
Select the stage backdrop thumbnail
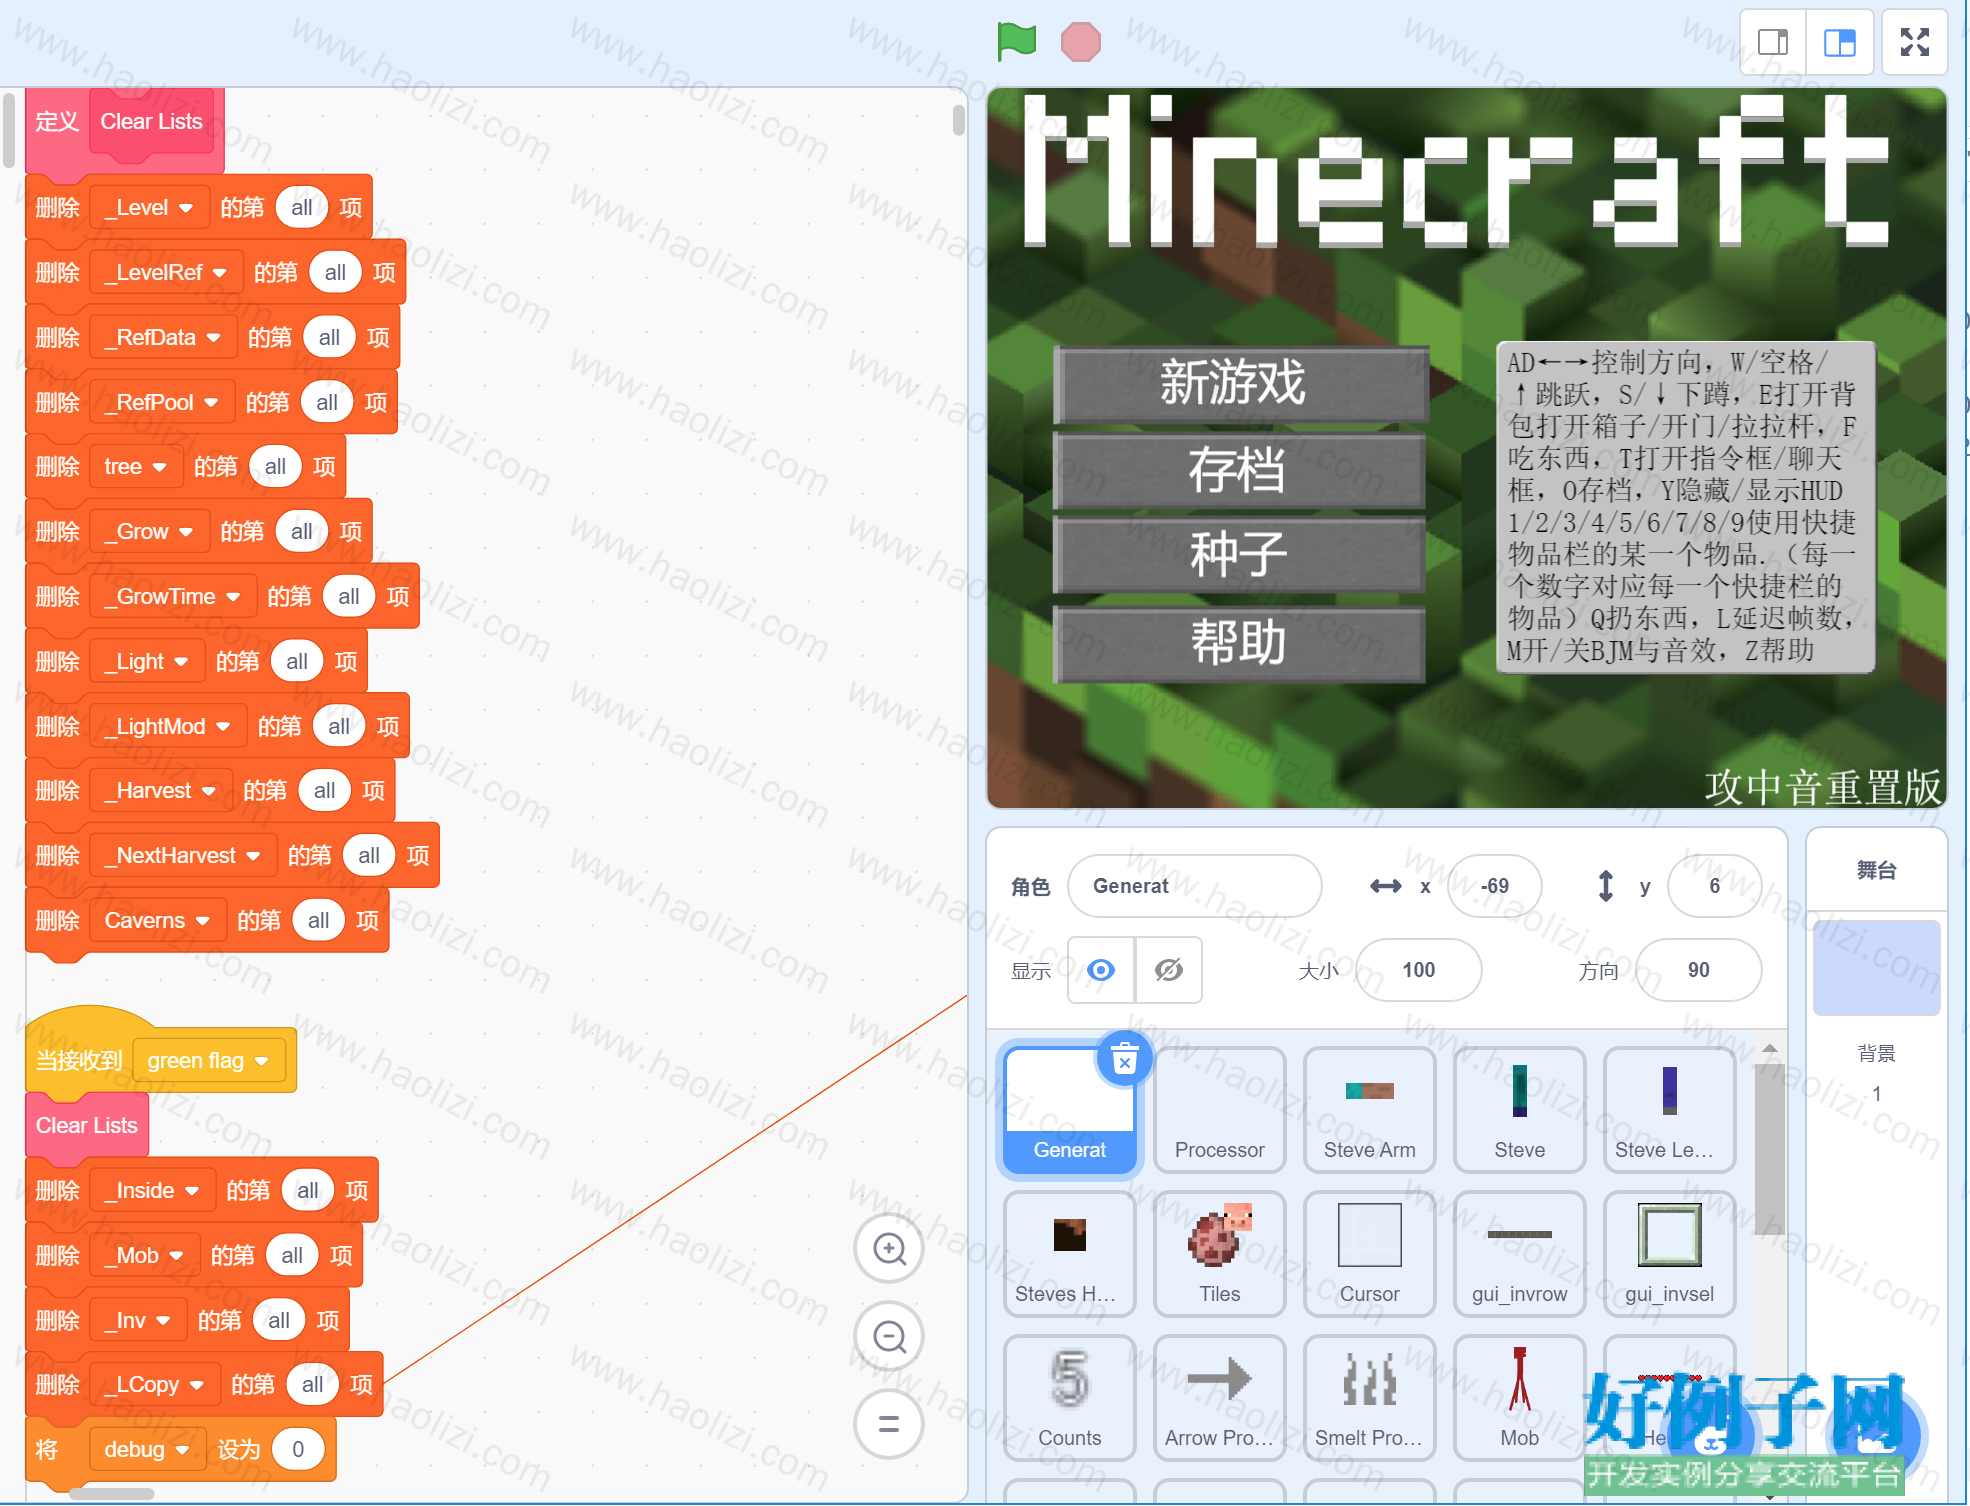[x=1876, y=968]
